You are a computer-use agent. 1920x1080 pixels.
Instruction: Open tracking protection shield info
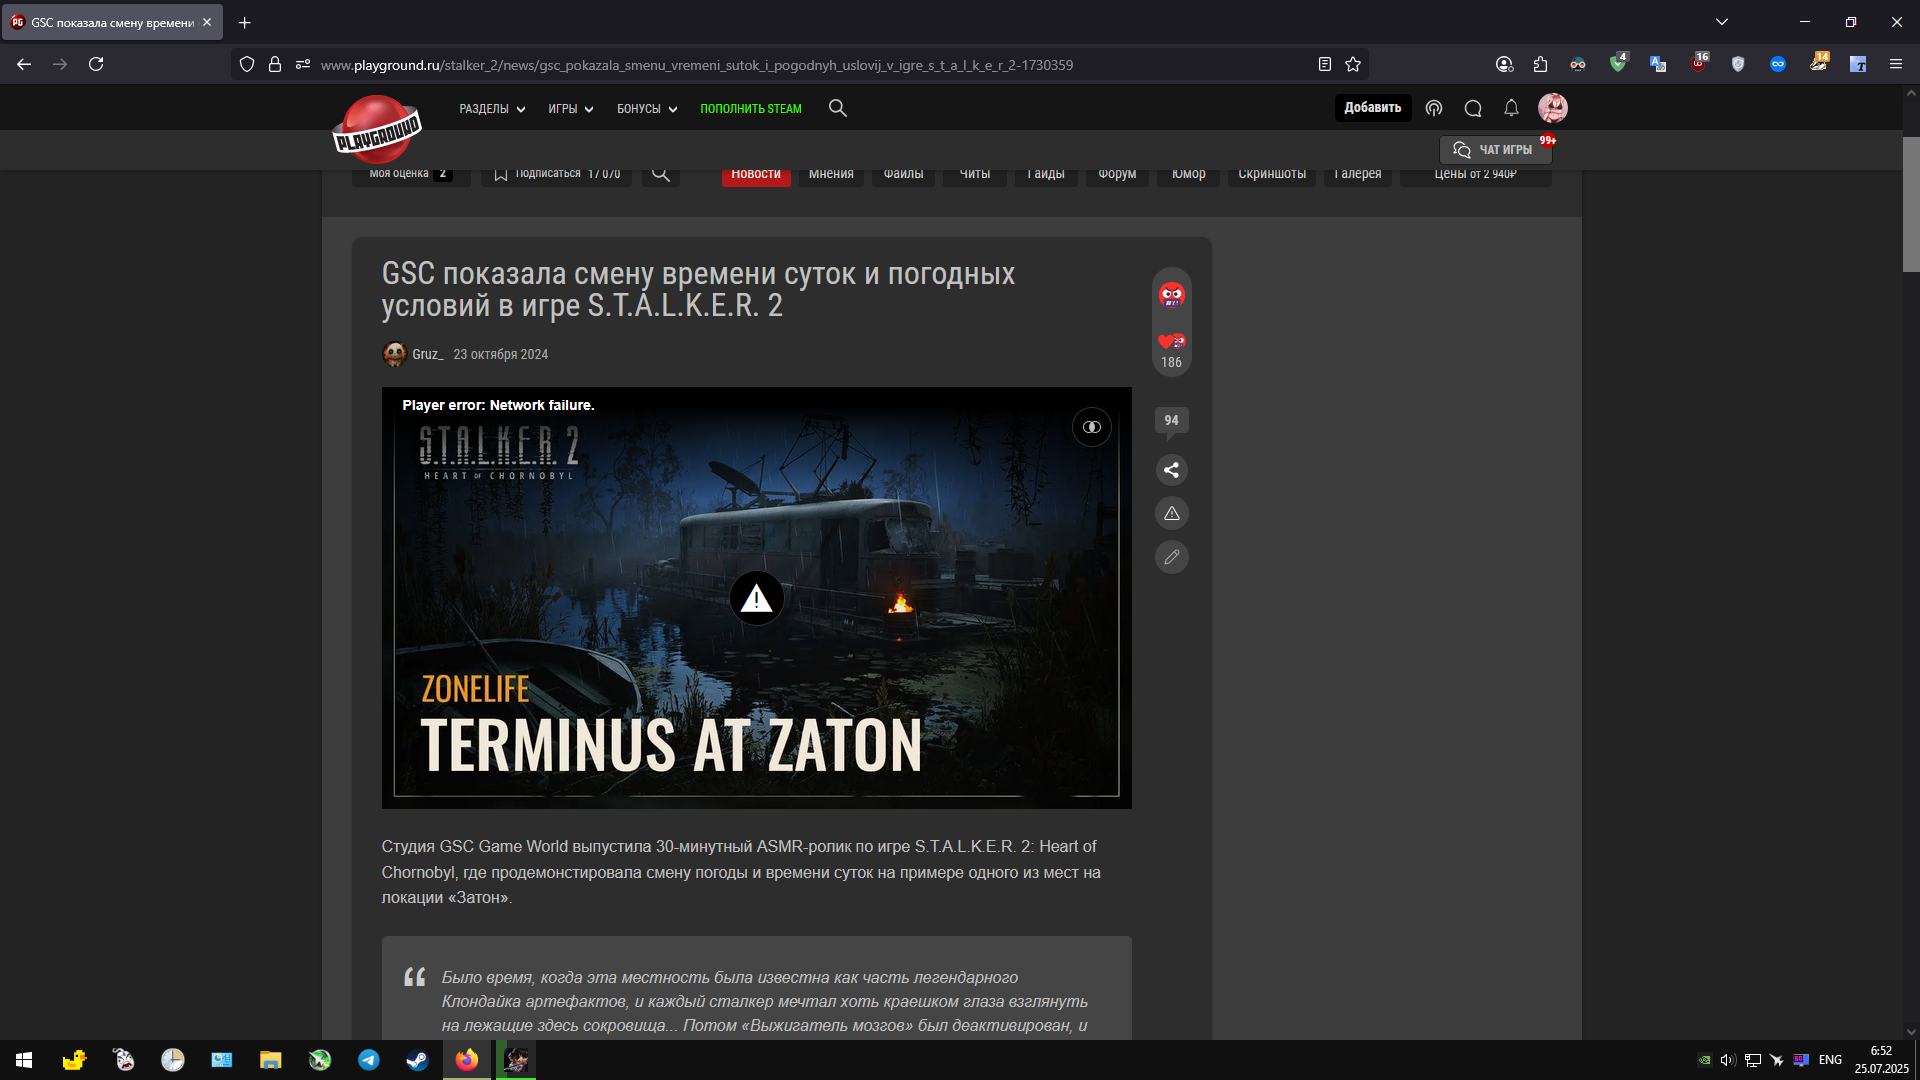[x=247, y=64]
